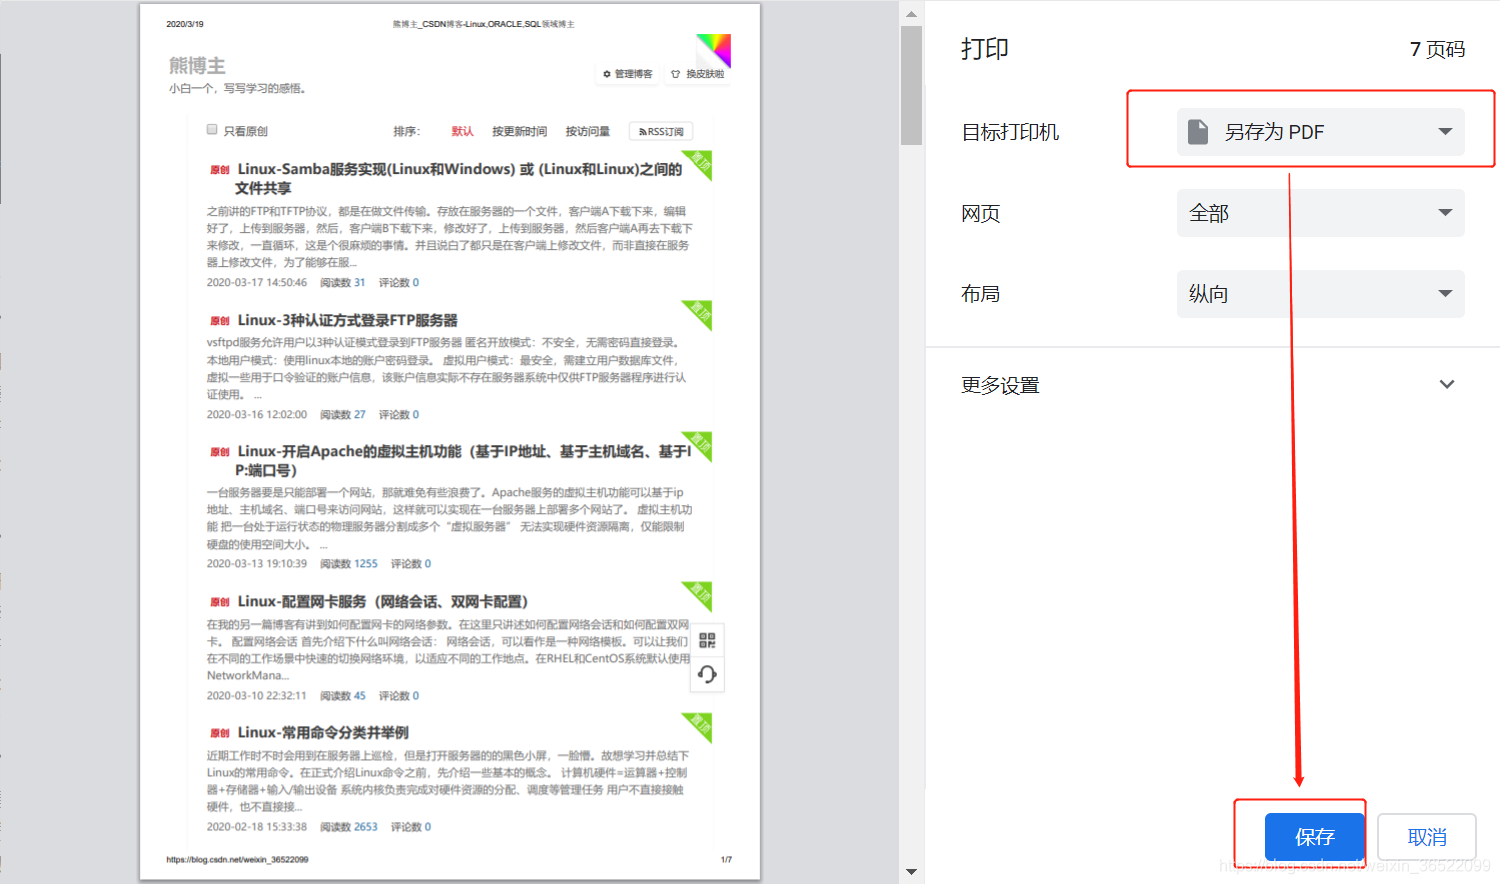The image size is (1500, 884).
Task: Click the 取消 button to dismiss printing
Action: (1427, 836)
